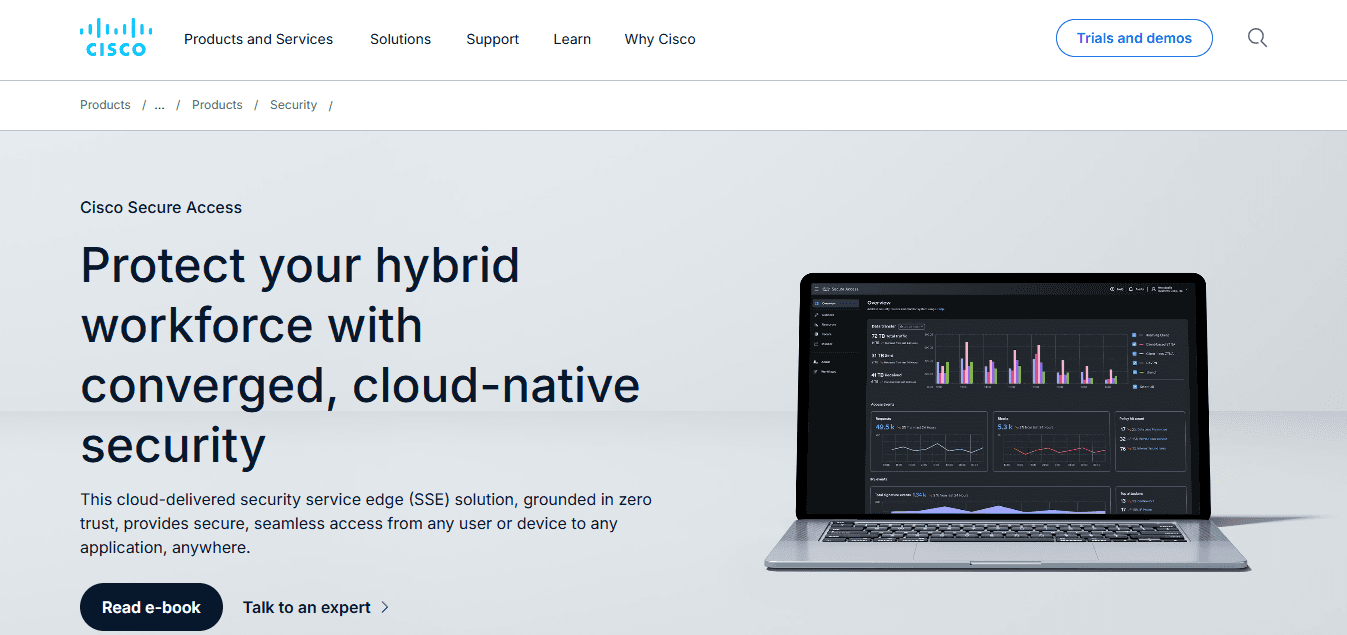
Task: Click the headline "Protect your hybrid workforce"
Action: (360, 355)
